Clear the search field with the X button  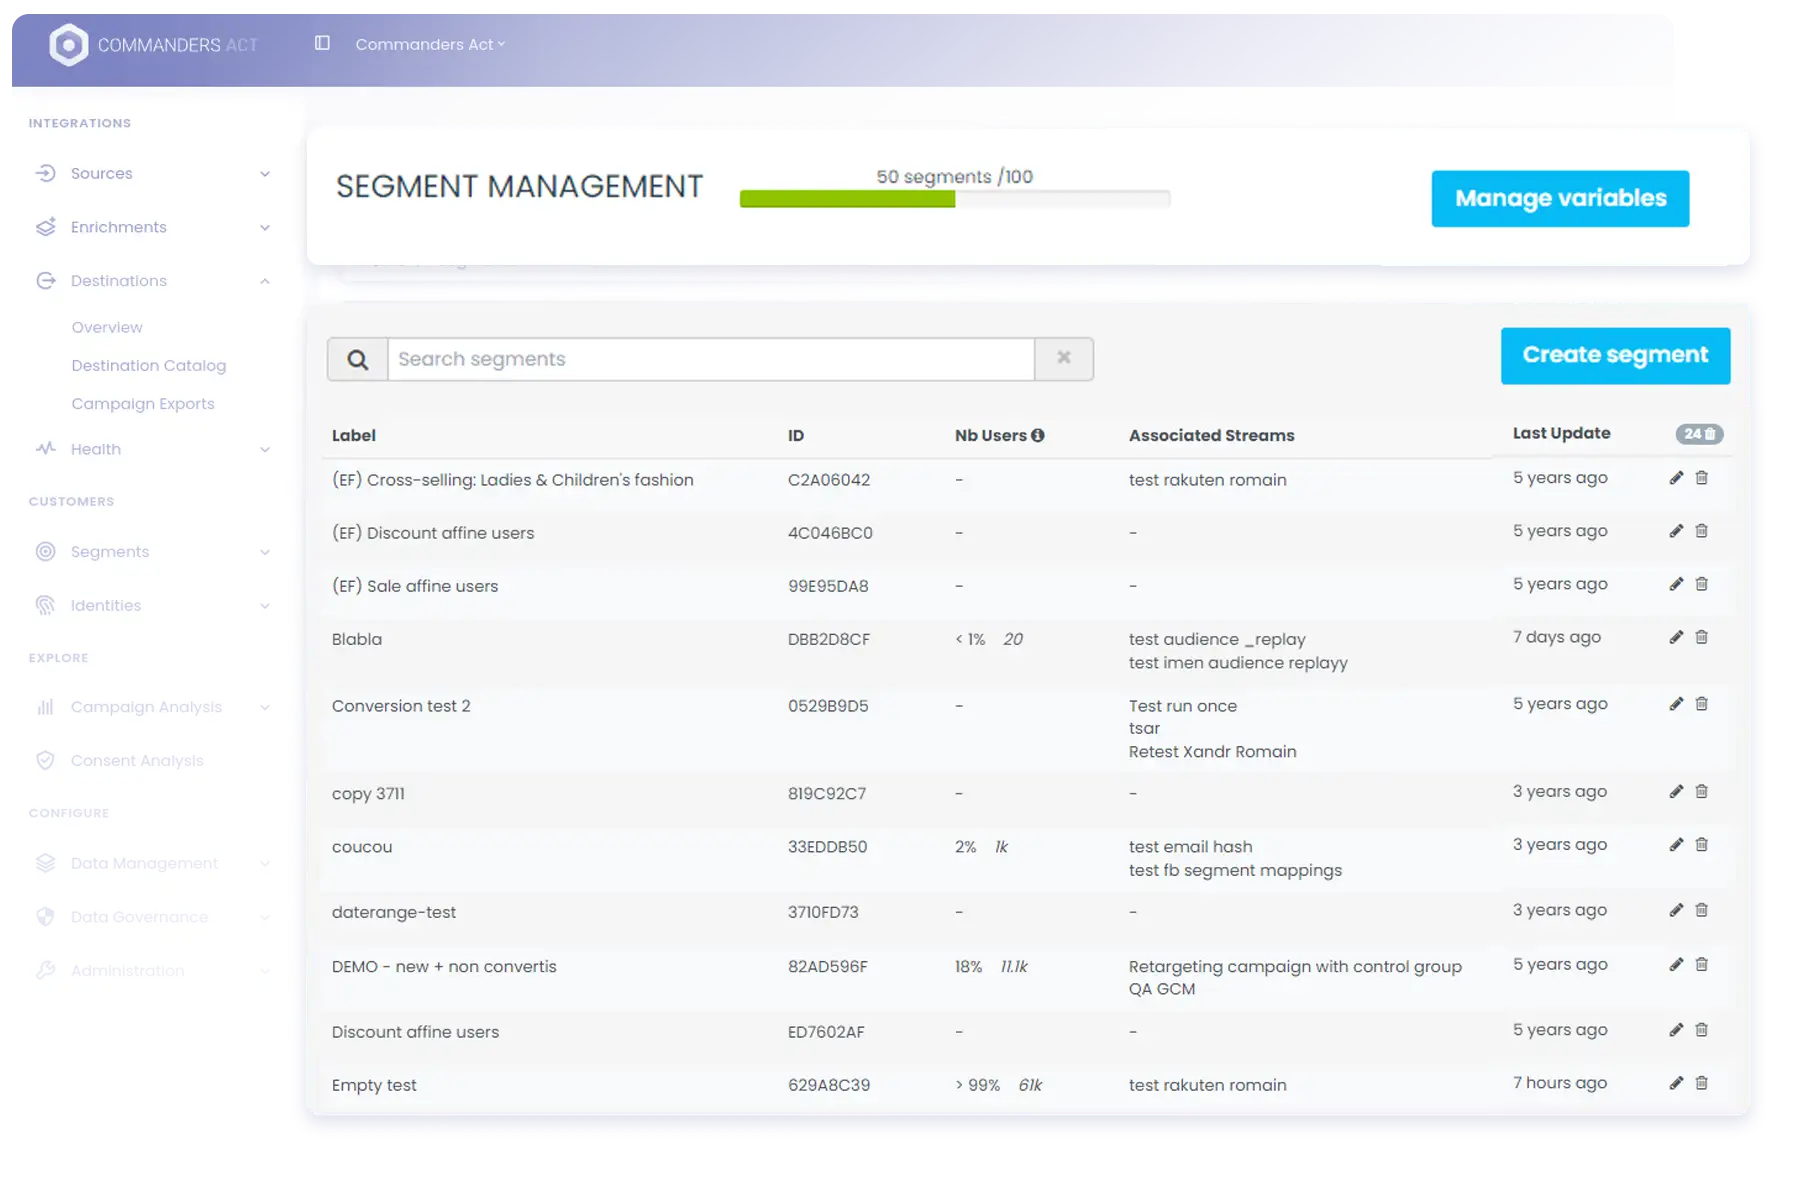(x=1063, y=358)
